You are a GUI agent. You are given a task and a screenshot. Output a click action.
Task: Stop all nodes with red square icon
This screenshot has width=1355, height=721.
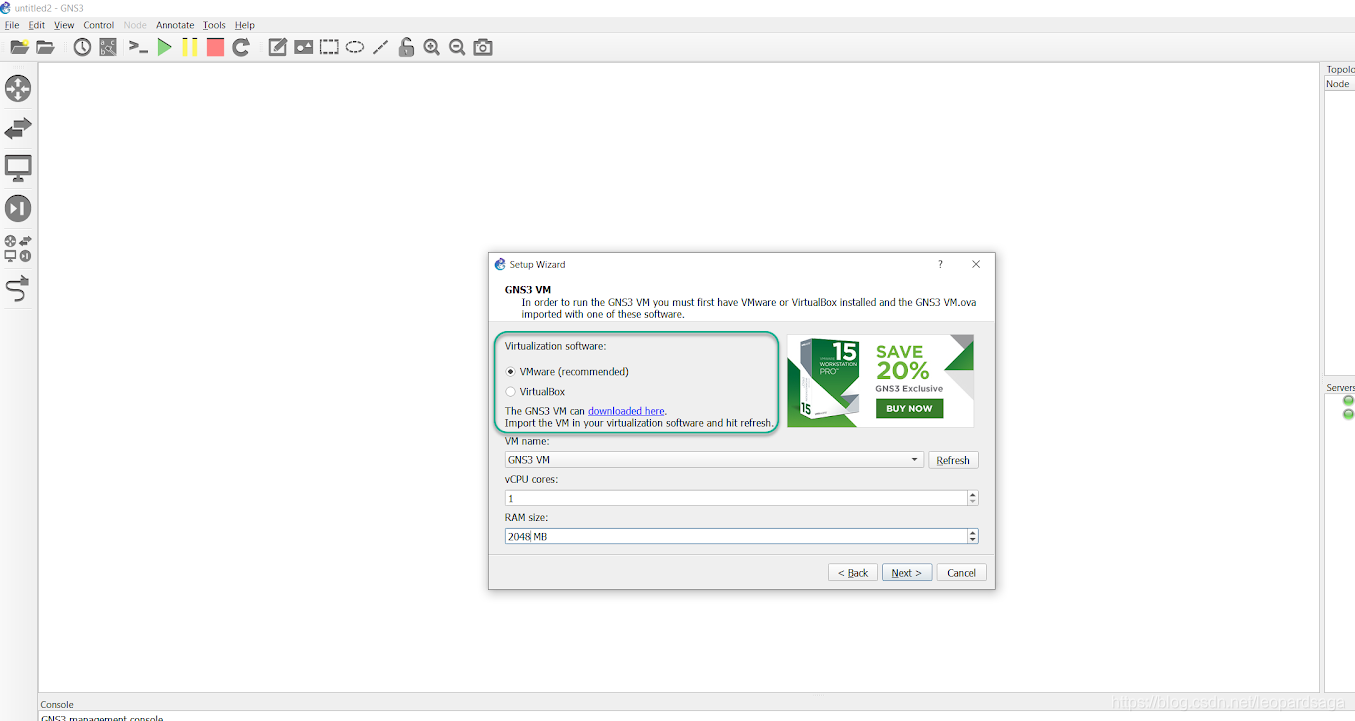pyautogui.click(x=215, y=47)
